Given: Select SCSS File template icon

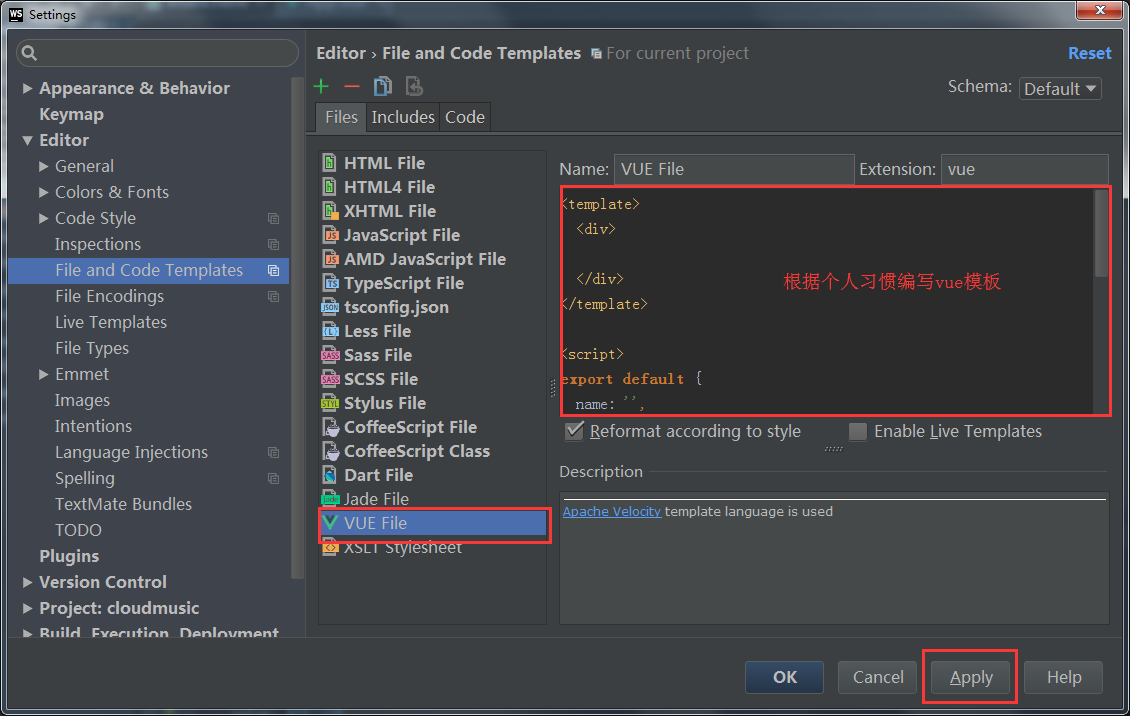Looking at the screenshot, I should click(x=330, y=379).
